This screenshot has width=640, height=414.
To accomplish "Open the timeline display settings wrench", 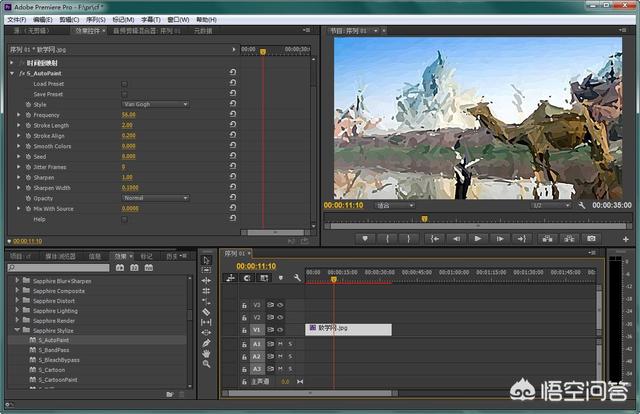I will click(x=297, y=278).
